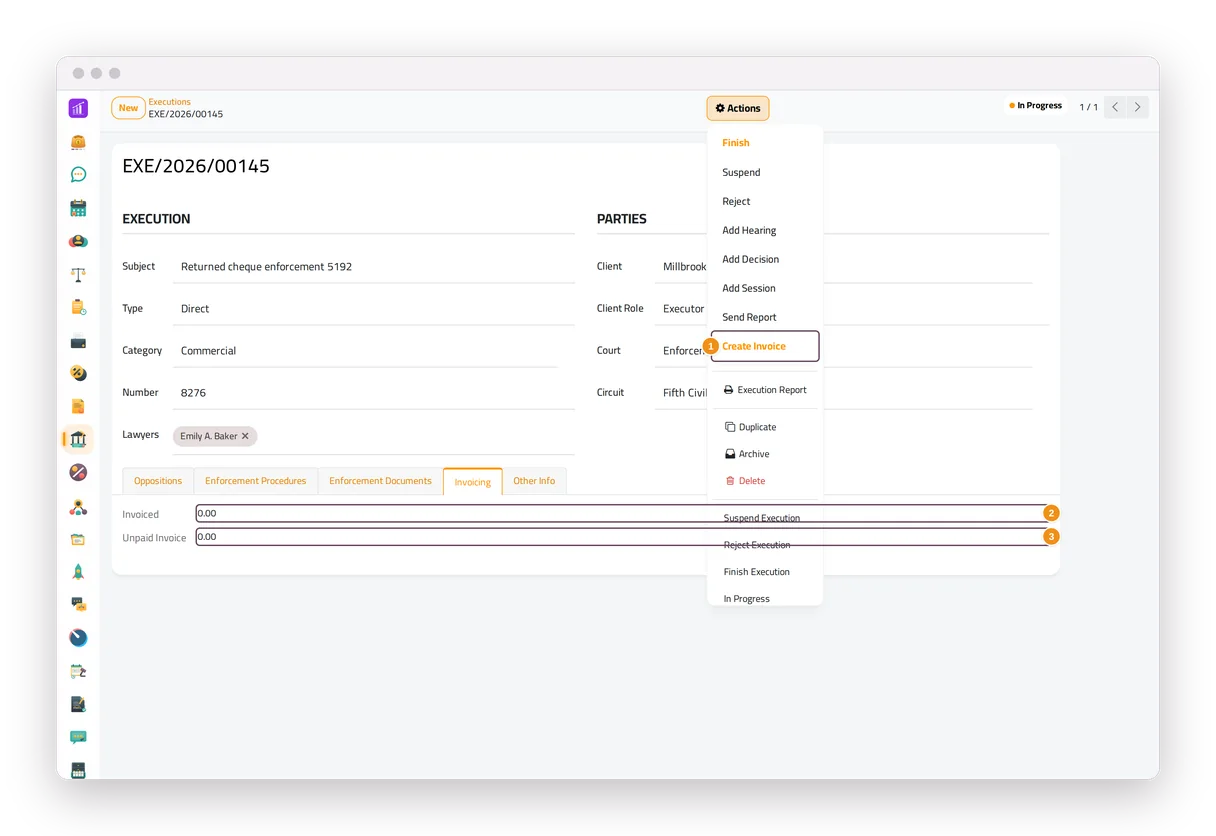Viewport: 1216px width, 836px height.
Task: Remove Emily A. Baker lawyer tag
Action: pos(245,436)
